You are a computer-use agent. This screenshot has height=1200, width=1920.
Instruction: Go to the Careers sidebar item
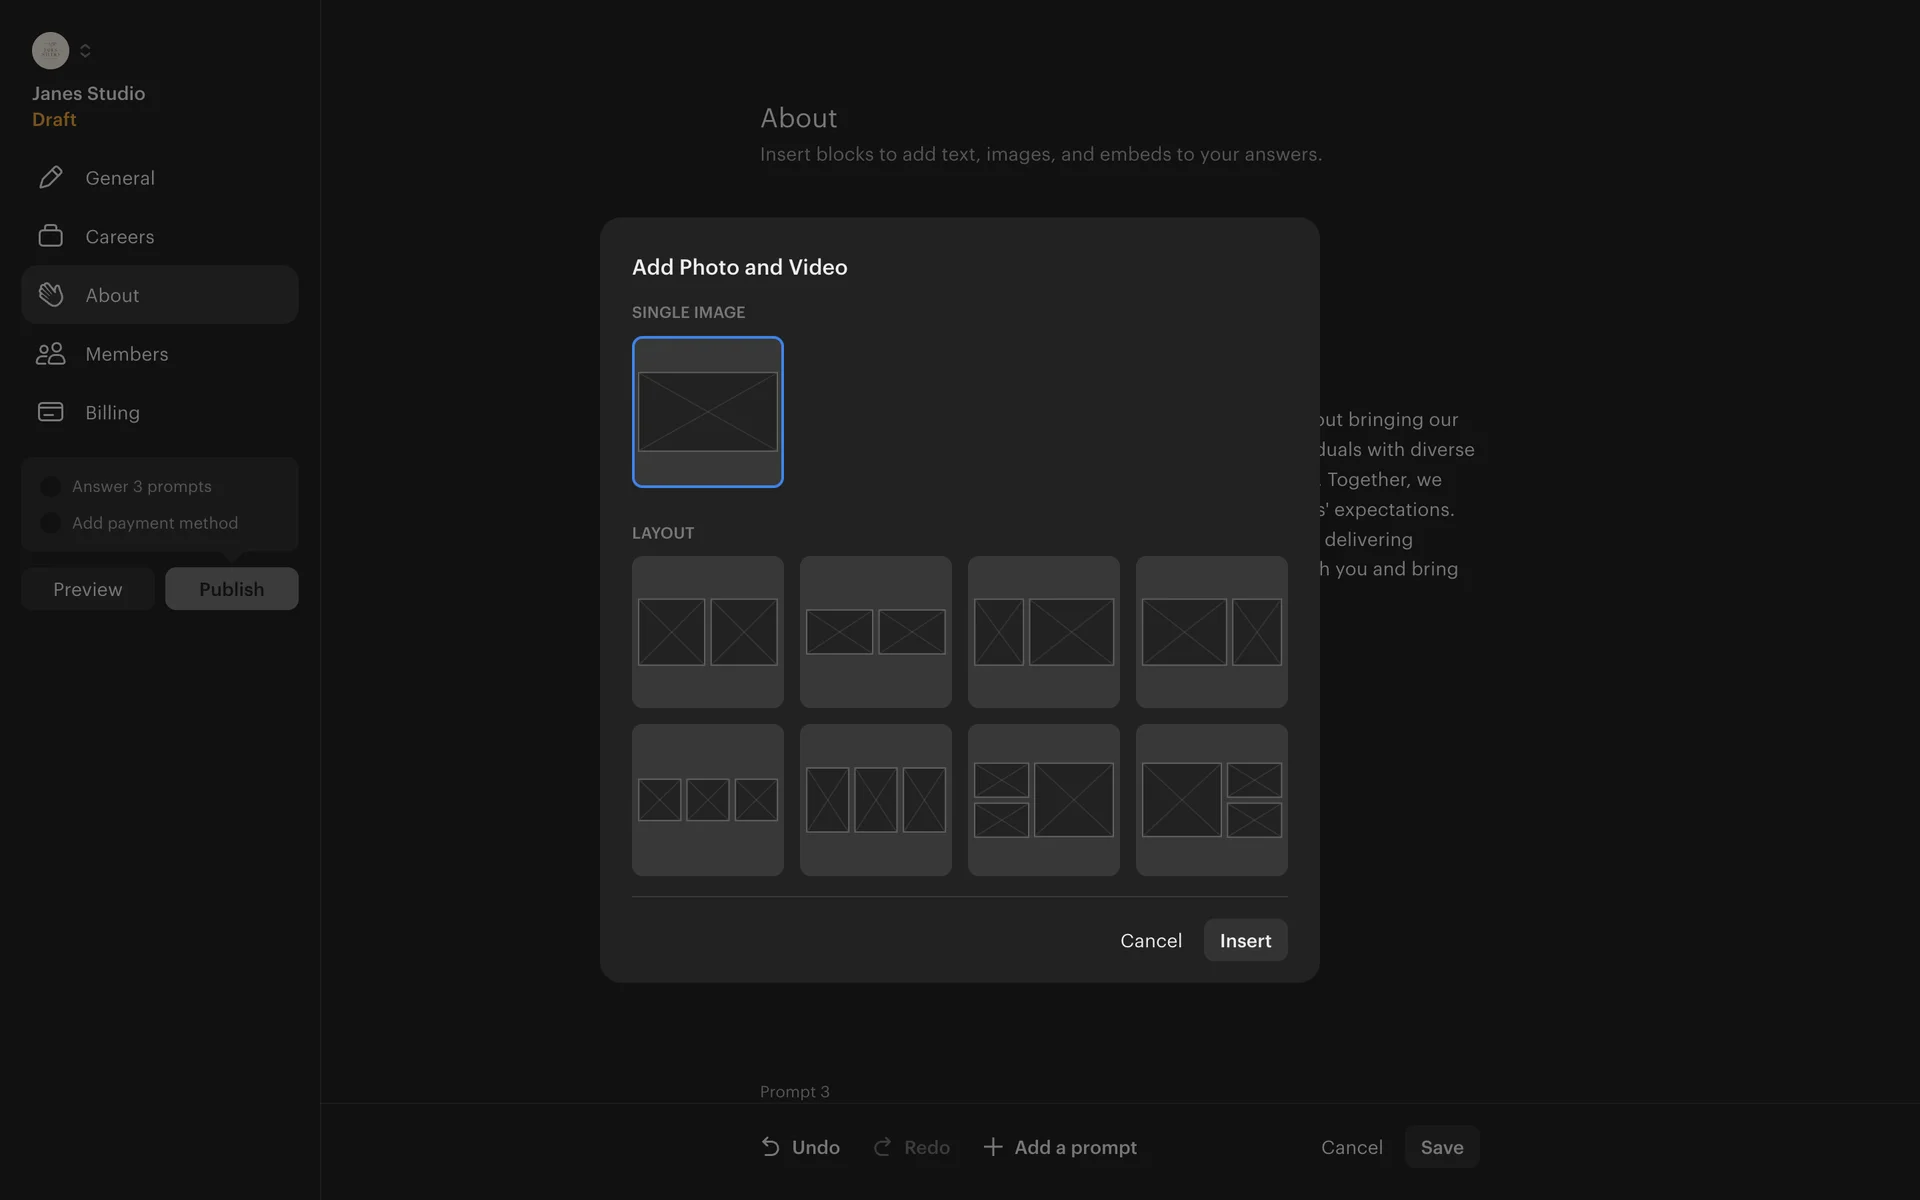coord(120,236)
